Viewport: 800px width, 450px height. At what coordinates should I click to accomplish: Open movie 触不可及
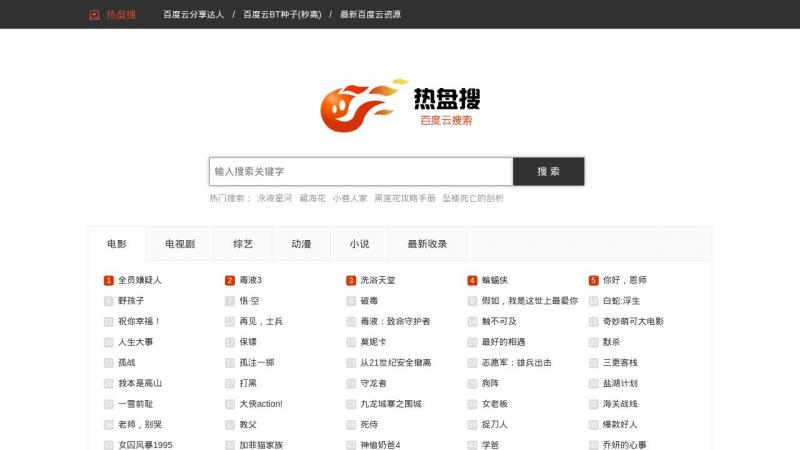coord(499,321)
